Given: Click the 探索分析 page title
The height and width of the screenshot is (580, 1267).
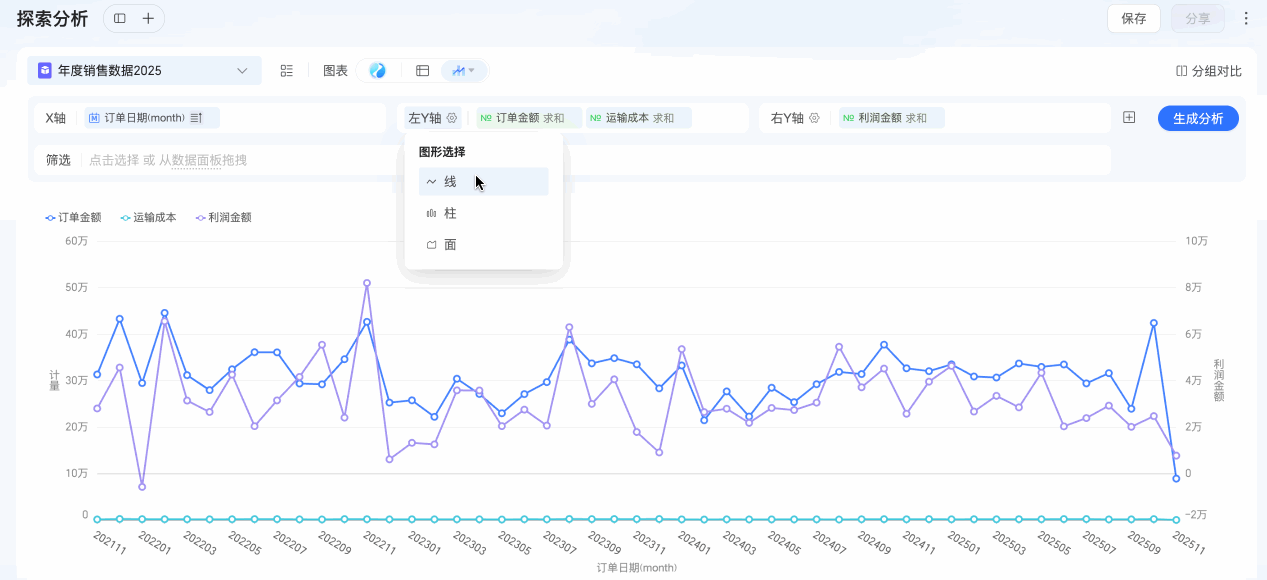Looking at the screenshot, I should pyautogui.click(x=52, y=18).
